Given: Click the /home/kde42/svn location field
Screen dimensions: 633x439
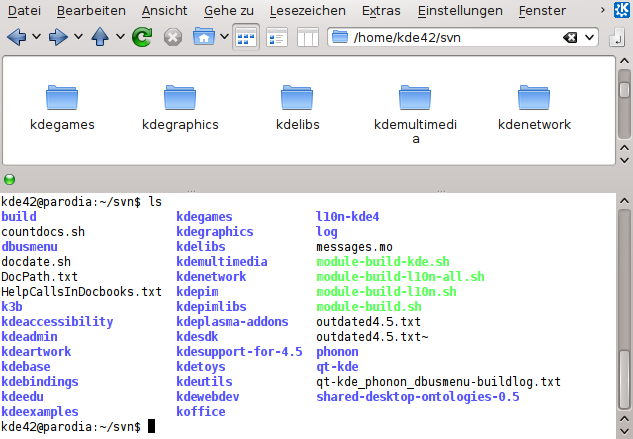Looking at the screenshot, I should [x=450, y=38].
